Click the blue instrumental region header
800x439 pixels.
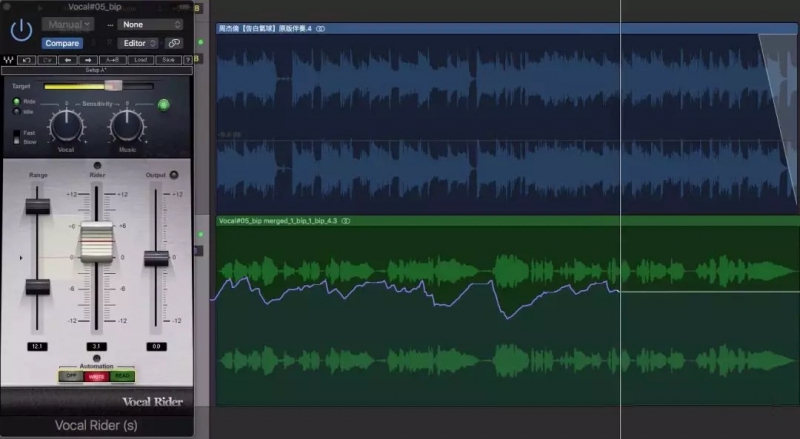pos(507,29)
